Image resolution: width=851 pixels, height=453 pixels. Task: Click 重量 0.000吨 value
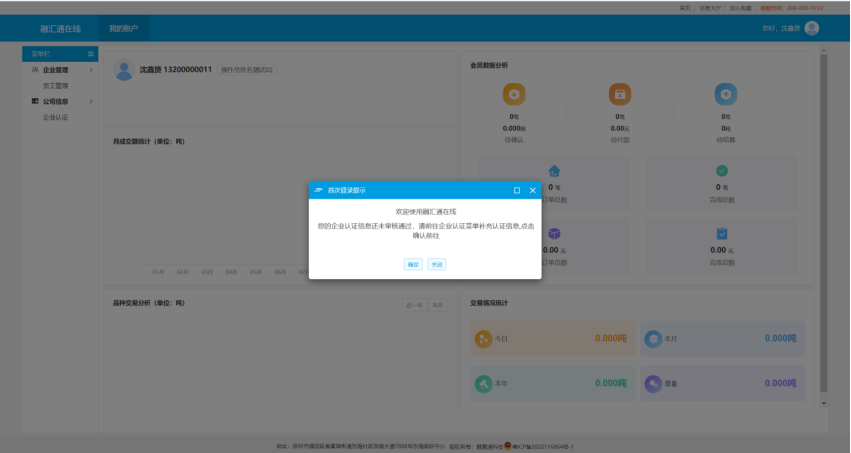click(x=780, y=384)
